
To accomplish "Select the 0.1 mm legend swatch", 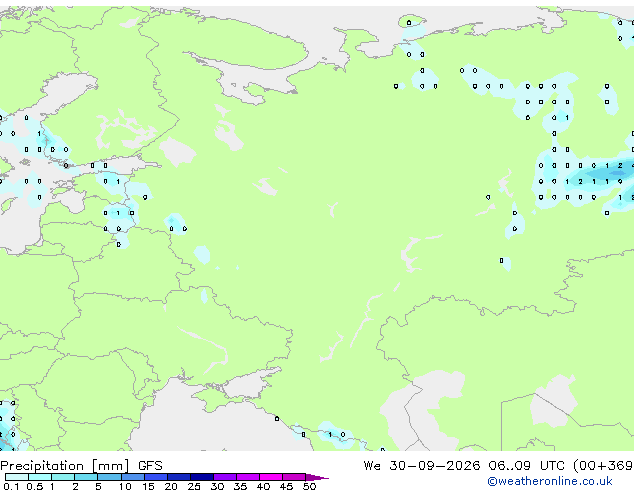I will pos(17,477).
